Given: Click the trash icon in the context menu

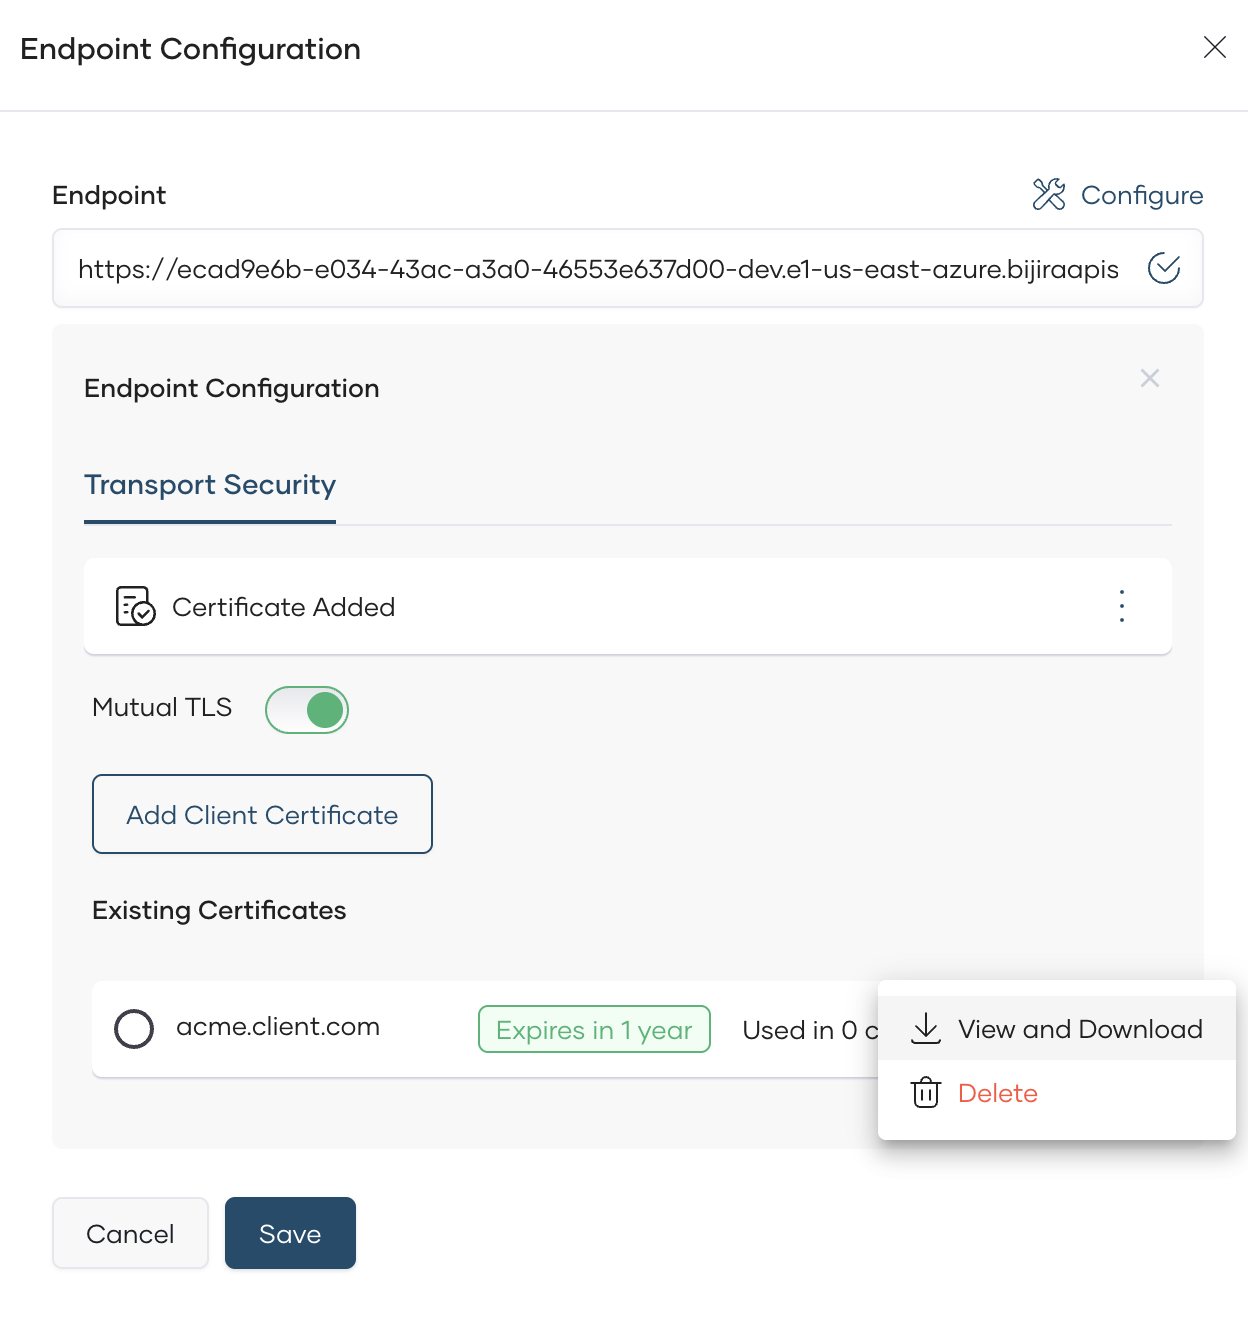Looking at the screenshot, I should tap(926, 1092).
